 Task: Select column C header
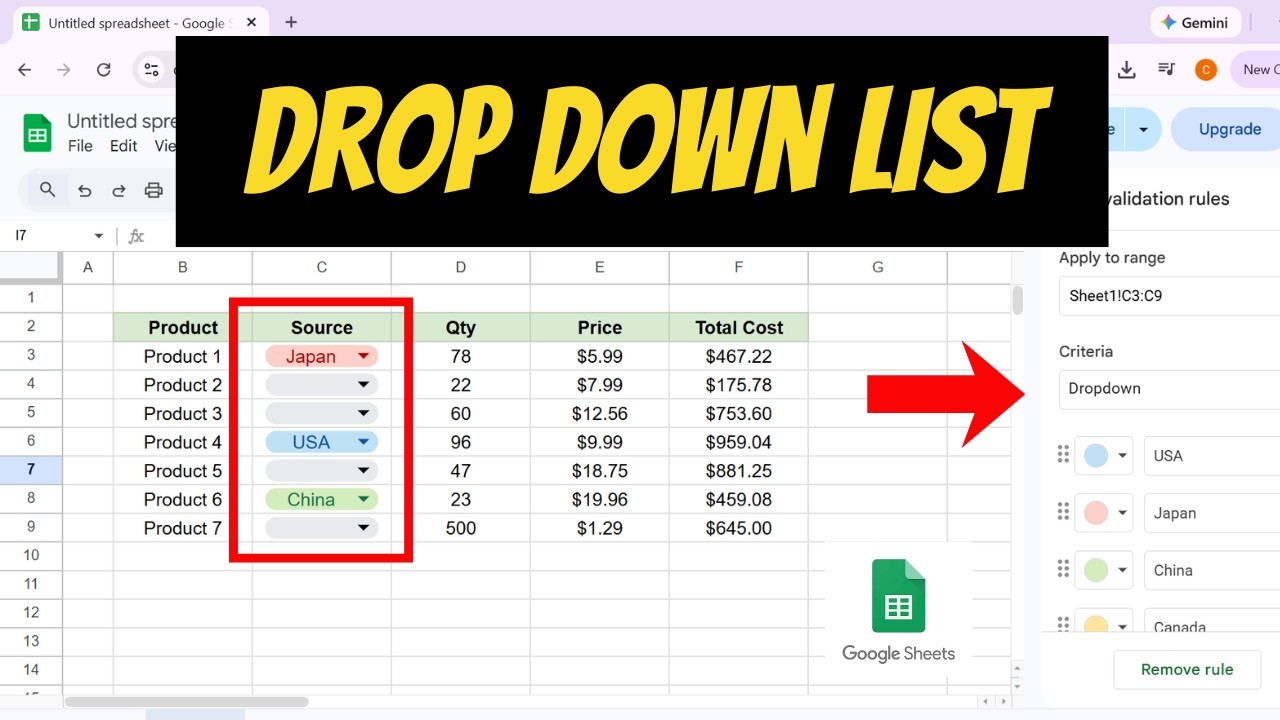(322, 267)
